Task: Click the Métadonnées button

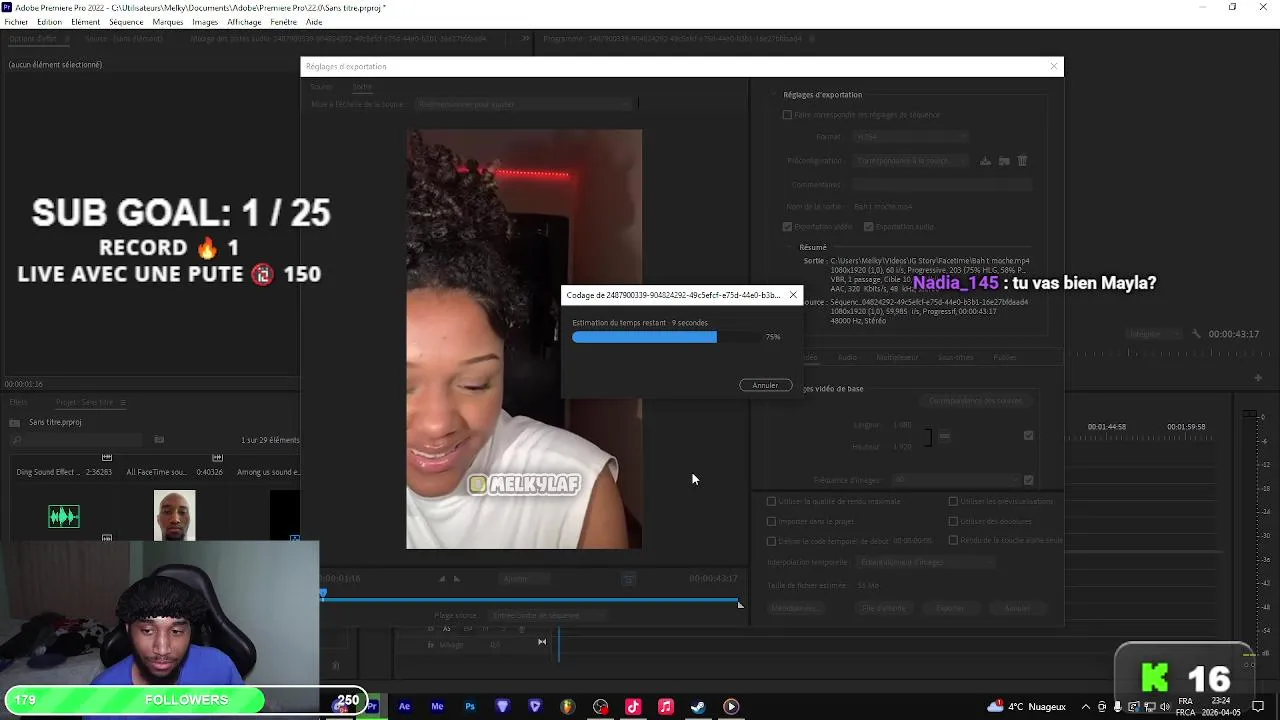Action: [x=794, y=608]
